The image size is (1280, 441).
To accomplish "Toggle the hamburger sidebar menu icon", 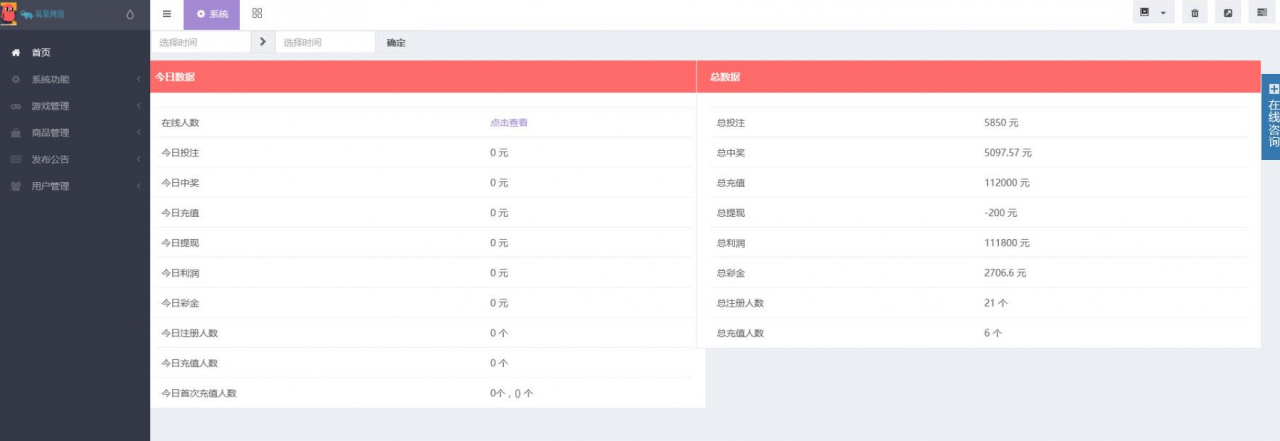I will click(x=166, y=14).
